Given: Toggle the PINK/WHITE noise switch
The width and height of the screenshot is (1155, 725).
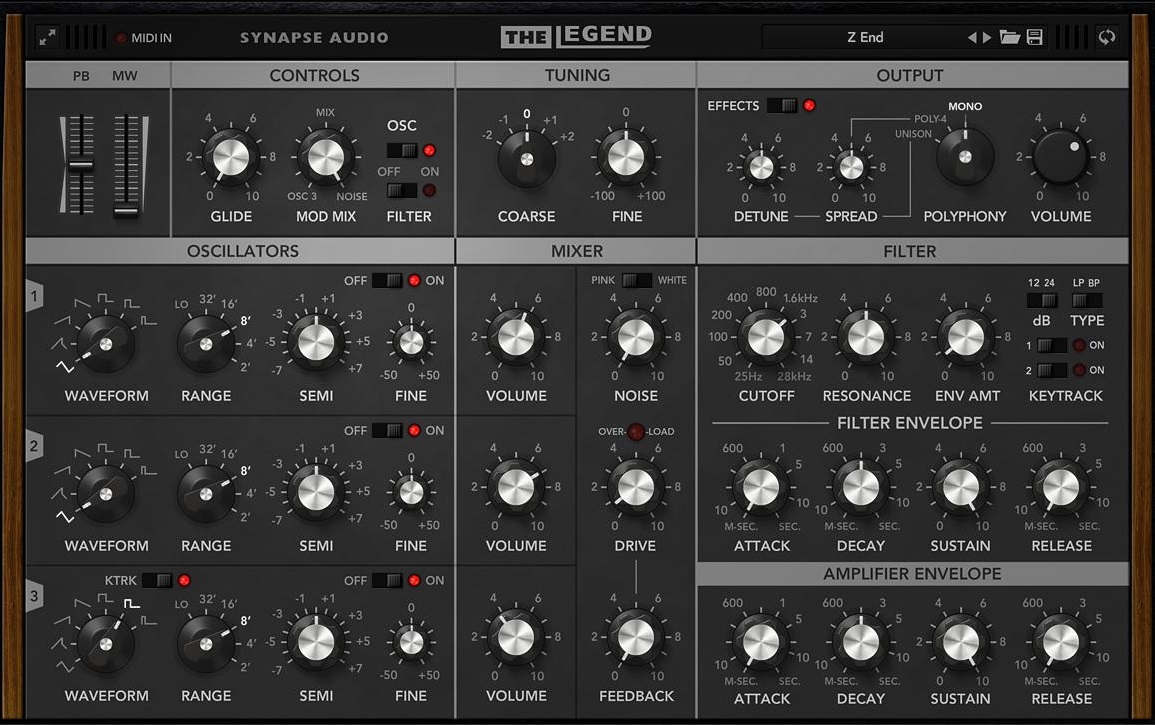Looking at the screenshot, I should pyautogui.click(x=637, y=280).
